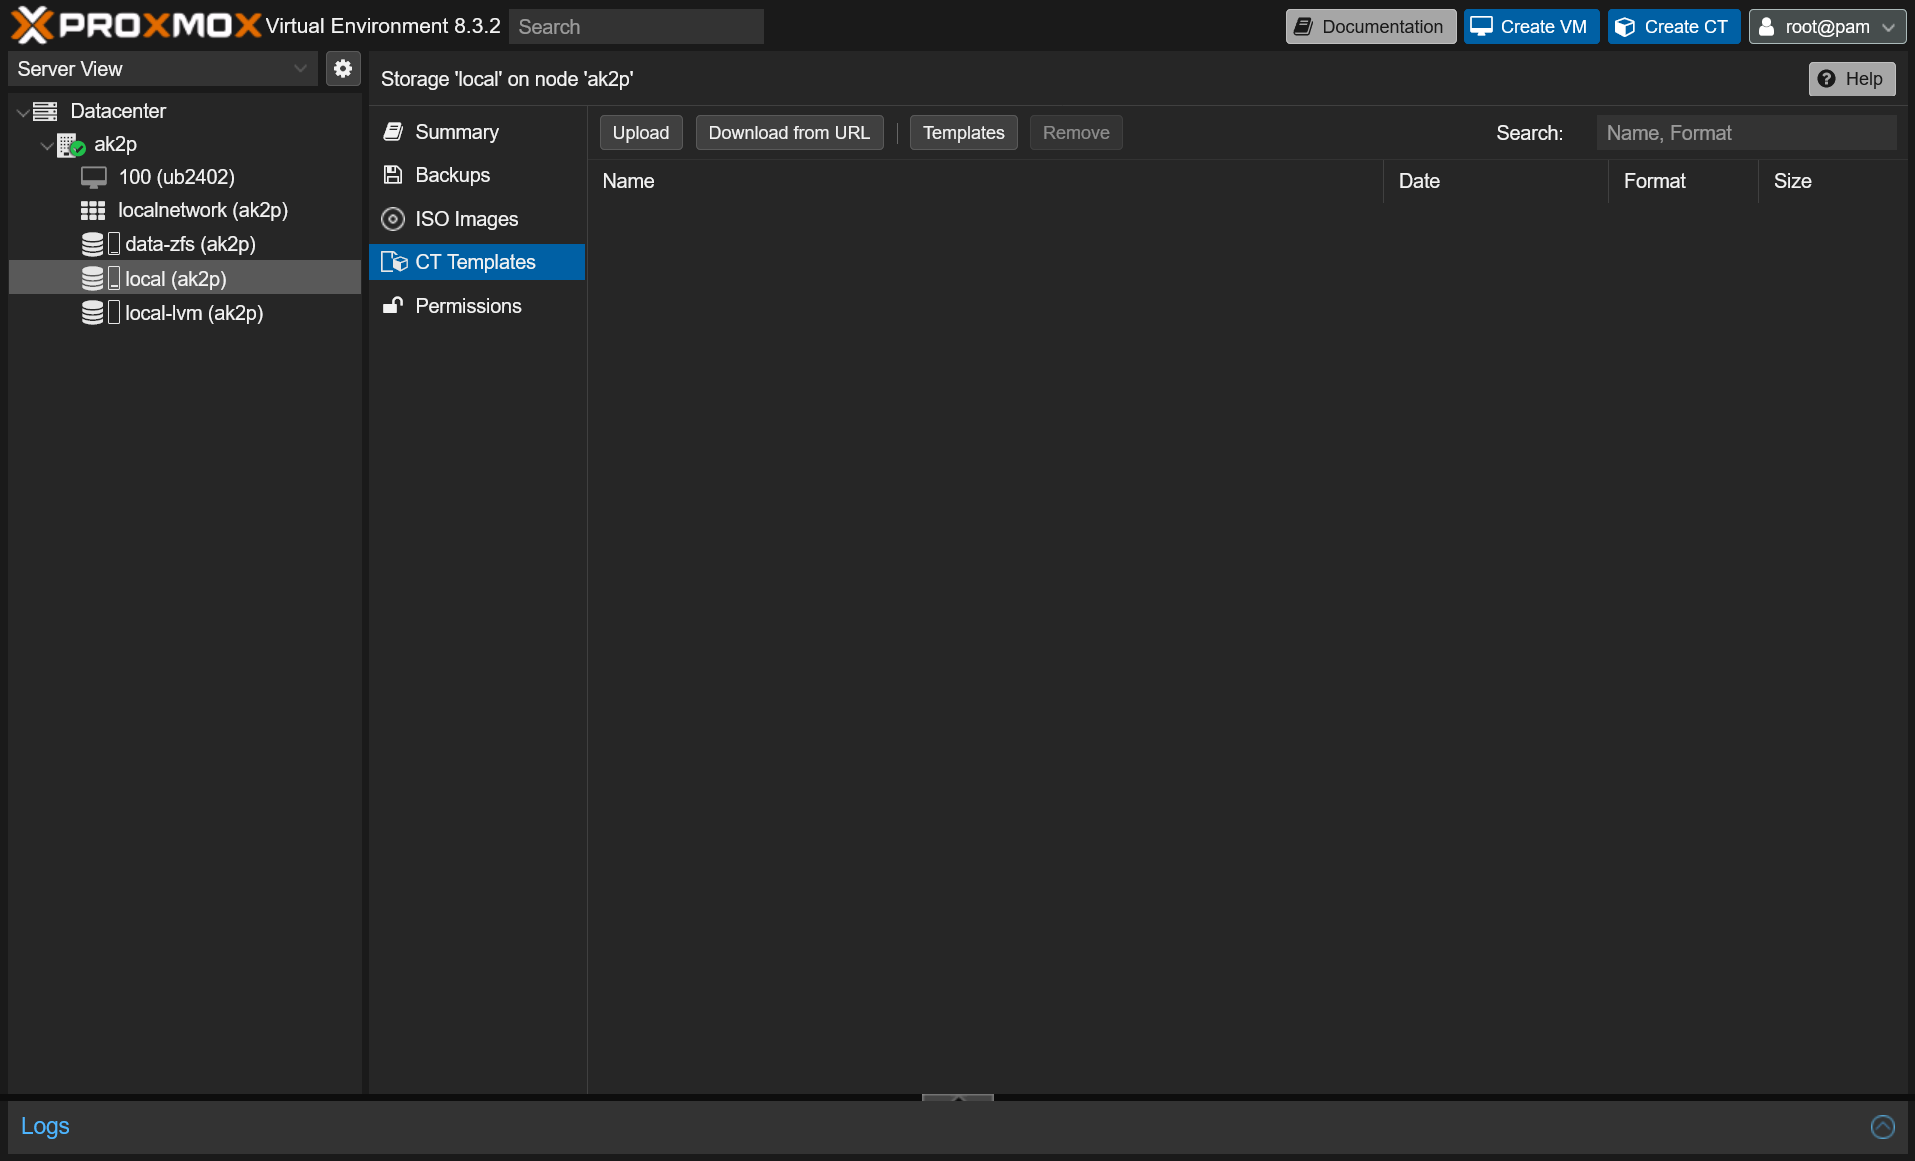Collapse the ak2p node in tree
Viewport: 1915px width, 1161px height.
coord(47,144)
